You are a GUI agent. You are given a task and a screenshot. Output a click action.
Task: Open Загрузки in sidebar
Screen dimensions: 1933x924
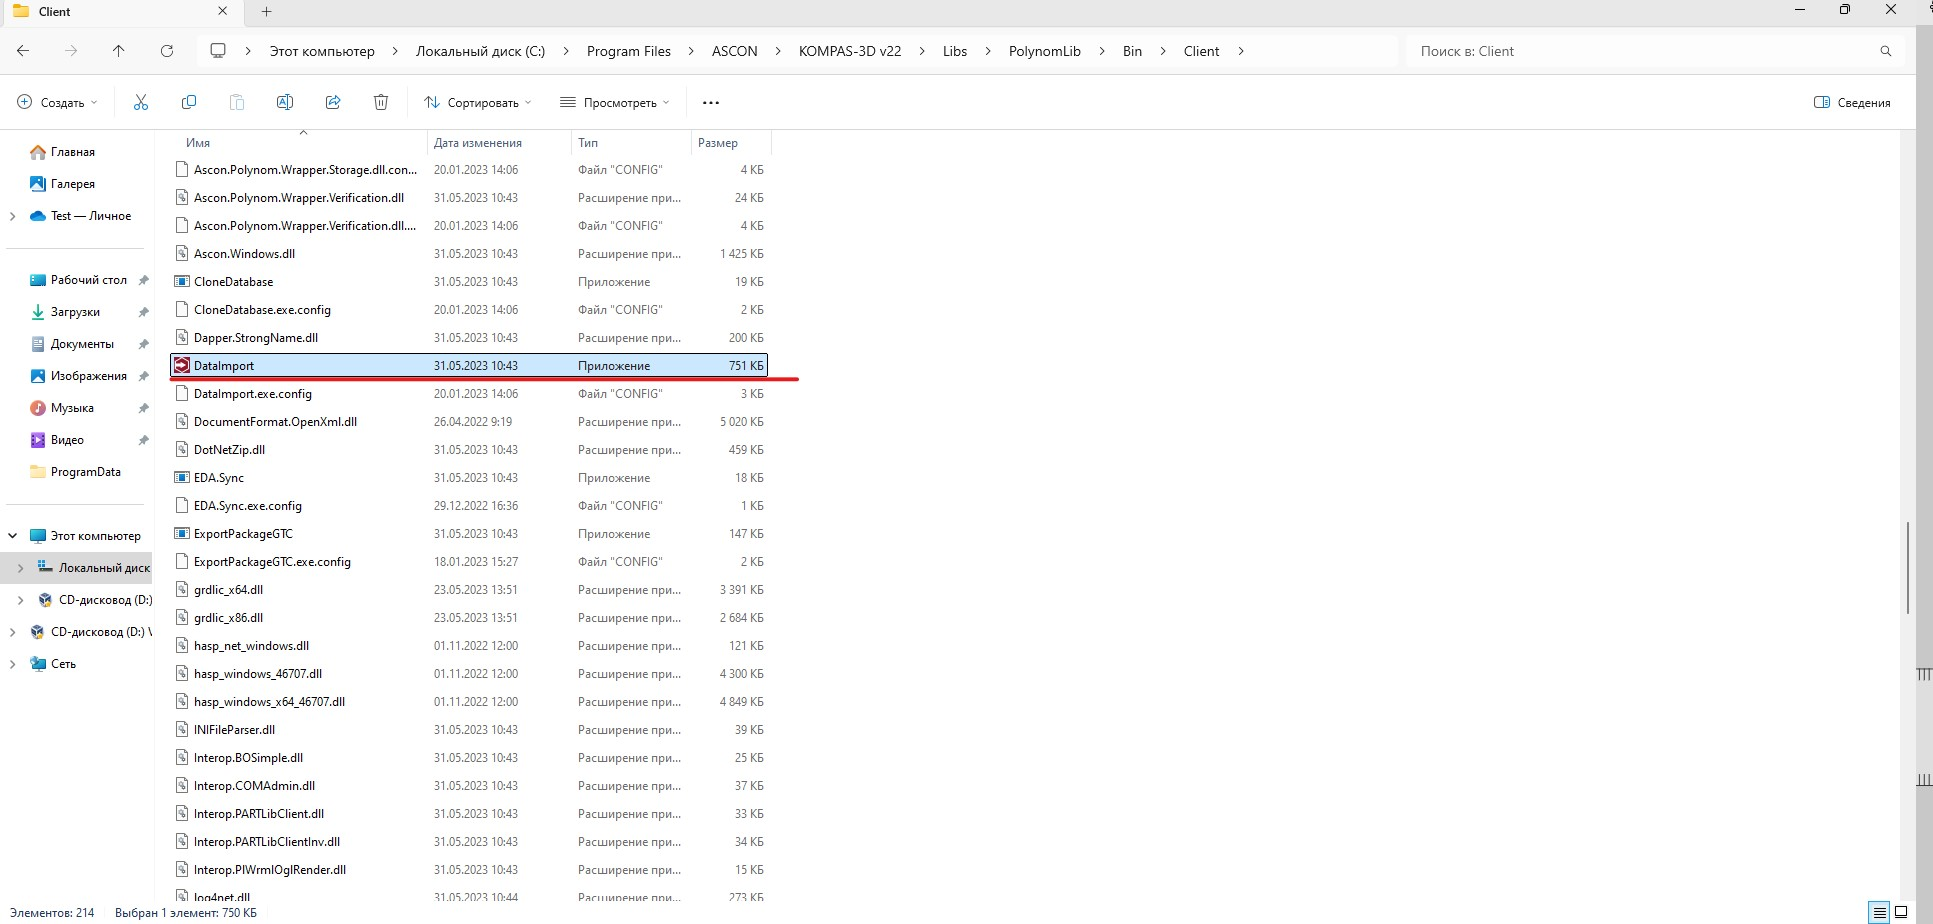75,312
